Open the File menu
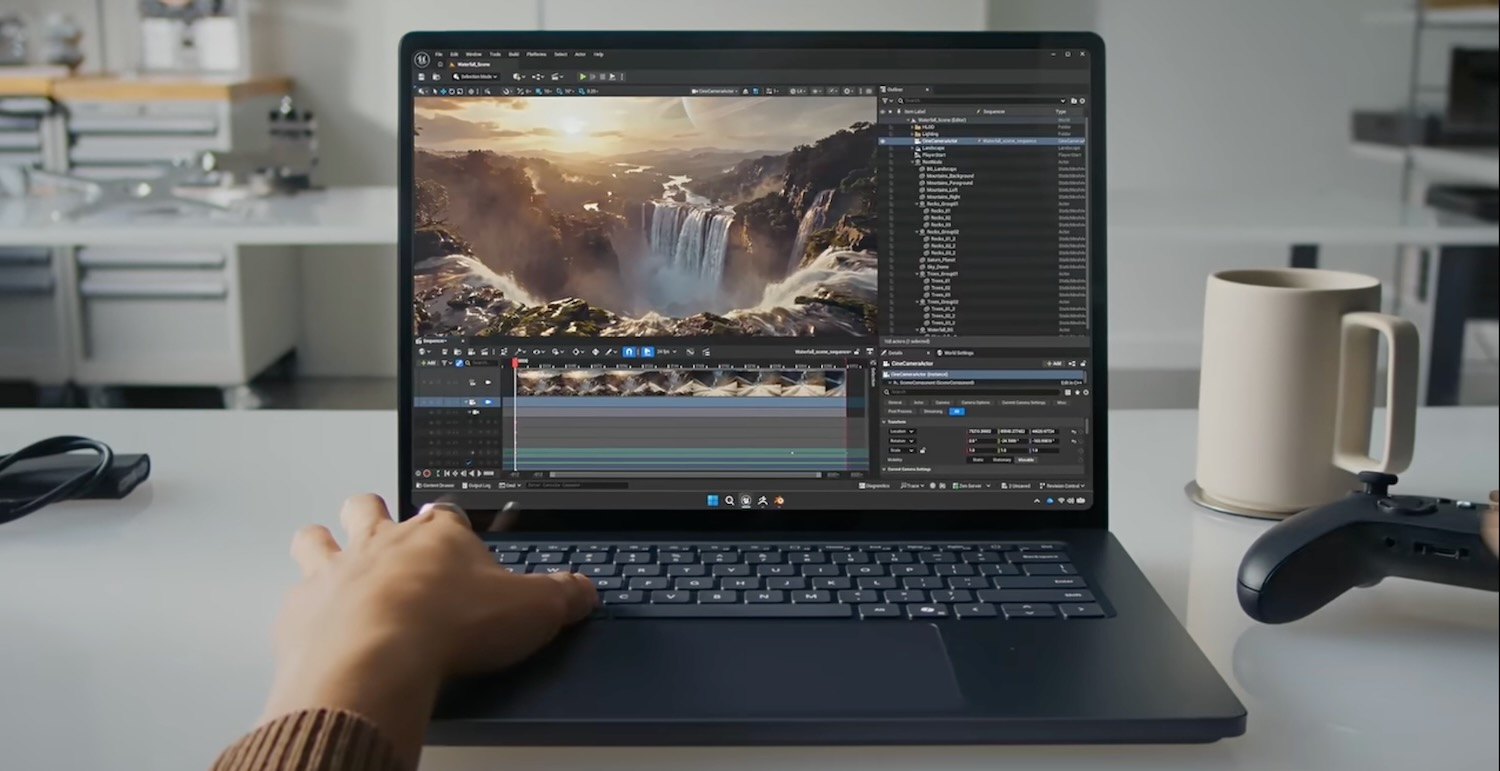The width and height of the screenshot is (1500, 771). tap(439, 54)
